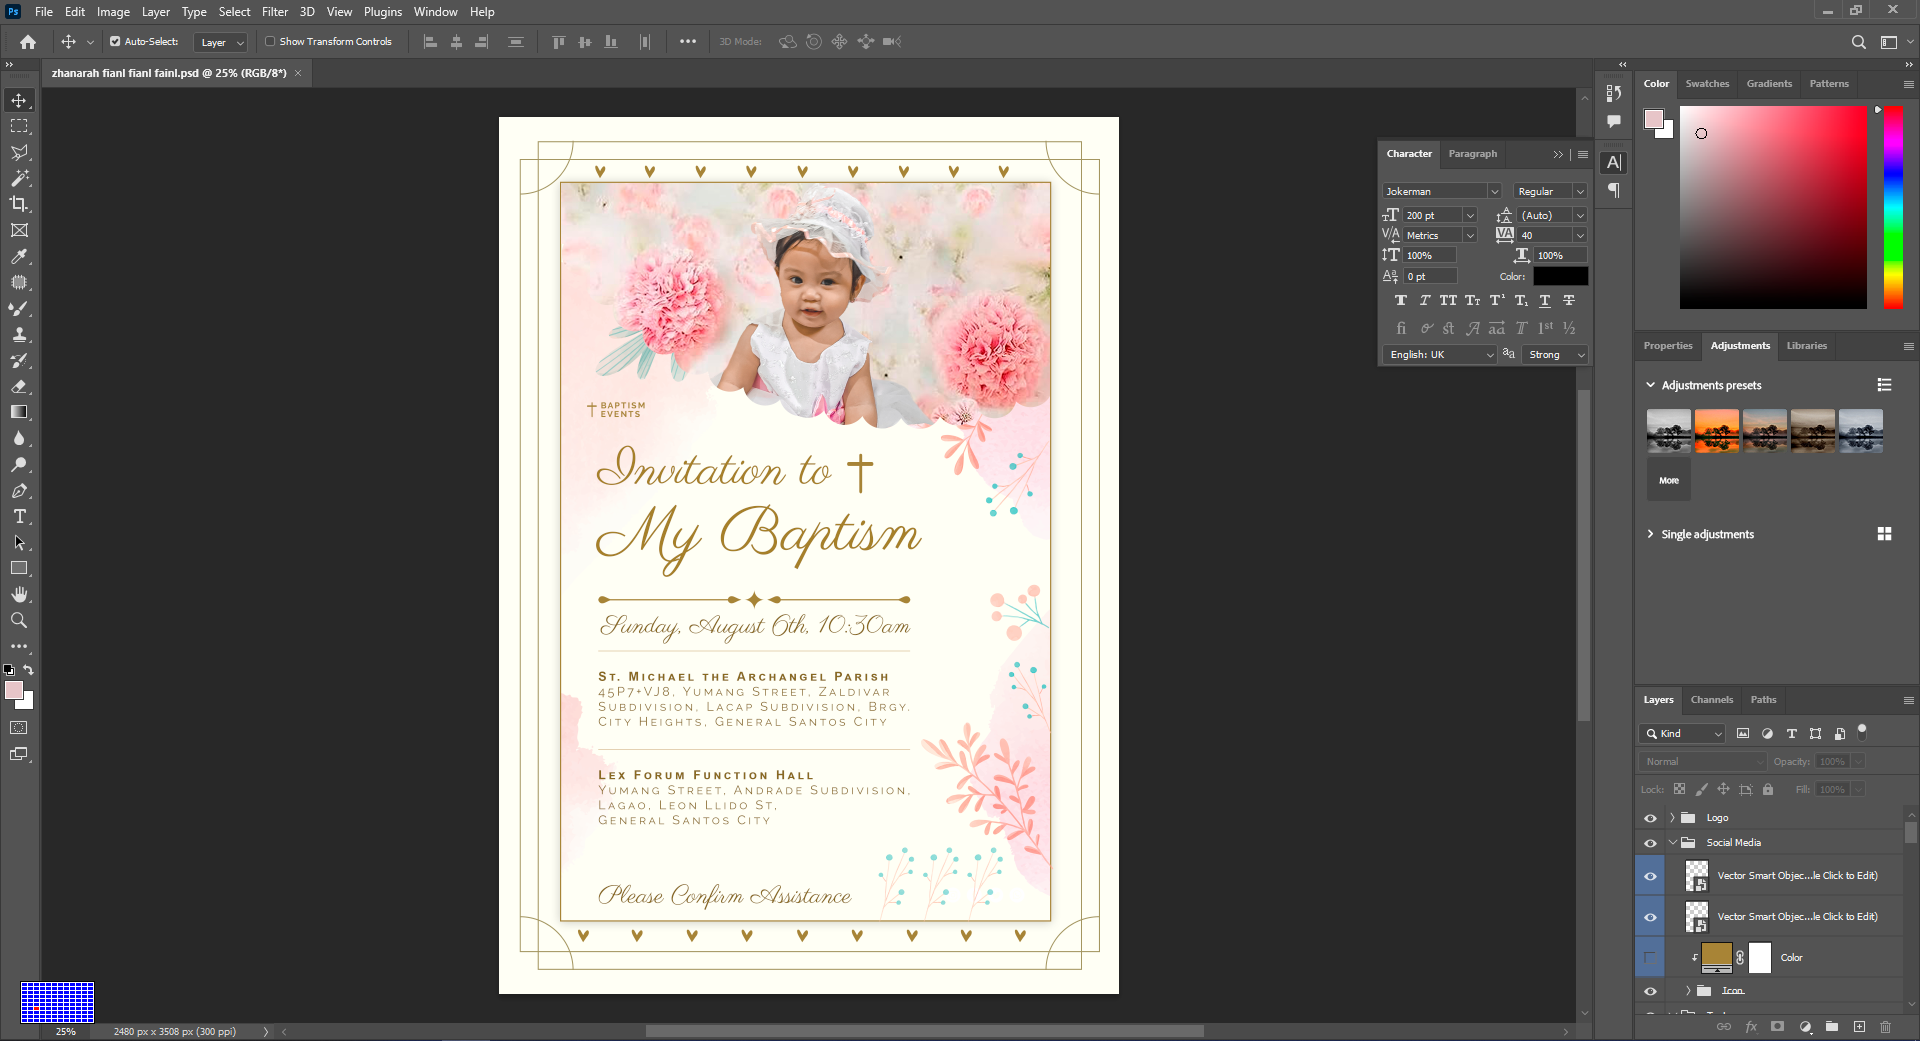Click the zoom percentage field 25%
Image resolution: width=1920 pixels, height=1041 pixels.
66,1031
